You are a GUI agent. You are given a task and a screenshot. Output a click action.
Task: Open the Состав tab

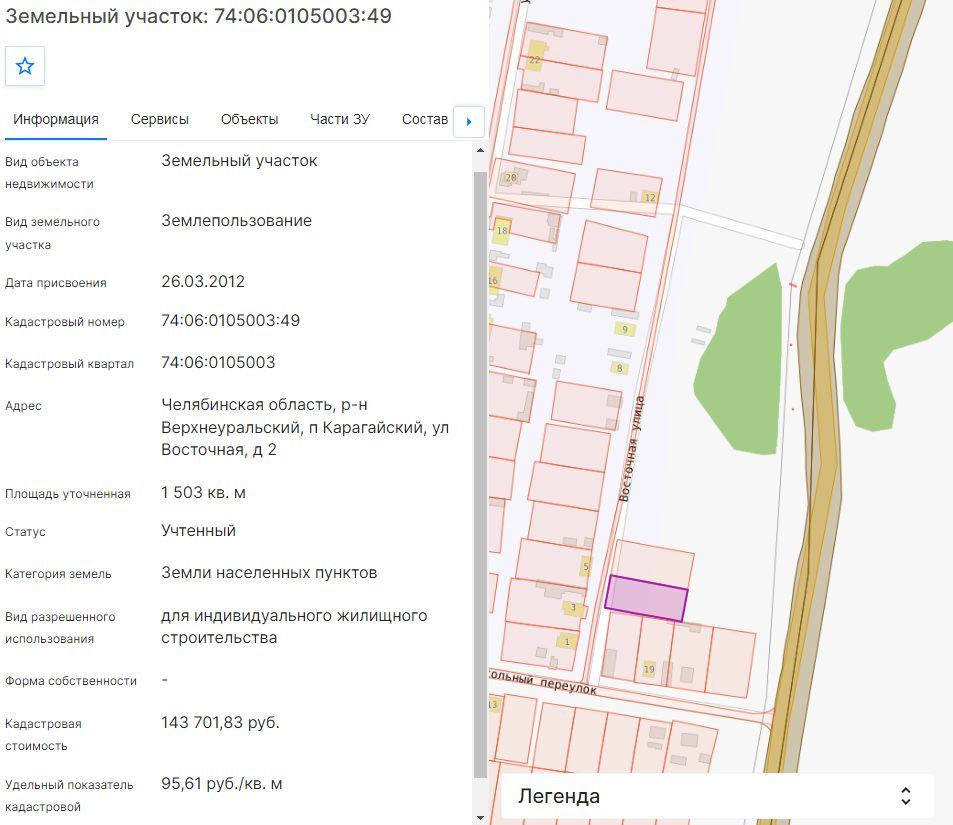pyautogui.click(x=425, y=119)
